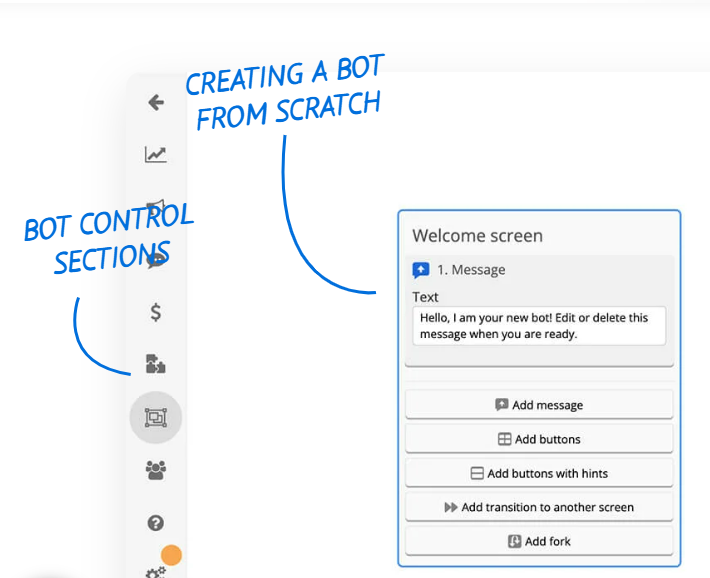Click Add transition to another screen
Viewport: 710px width, 578px height.
[539, 507]
